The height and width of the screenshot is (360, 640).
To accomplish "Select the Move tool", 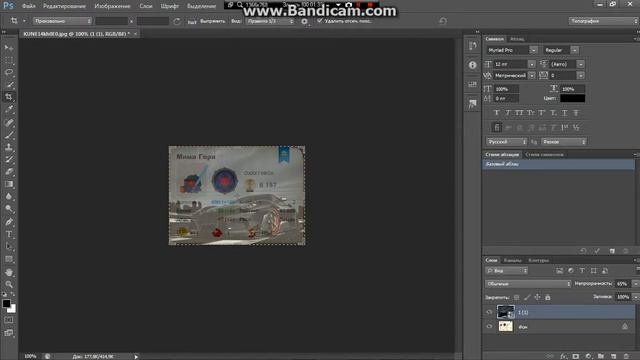I will point(9,48).
